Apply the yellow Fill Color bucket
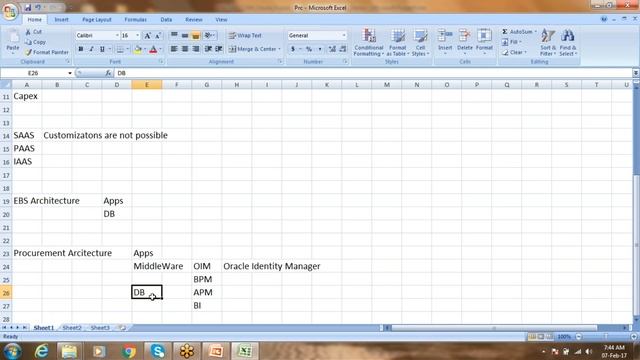The height and width of the screenshot is (360, 640). [x=138, y=49]
